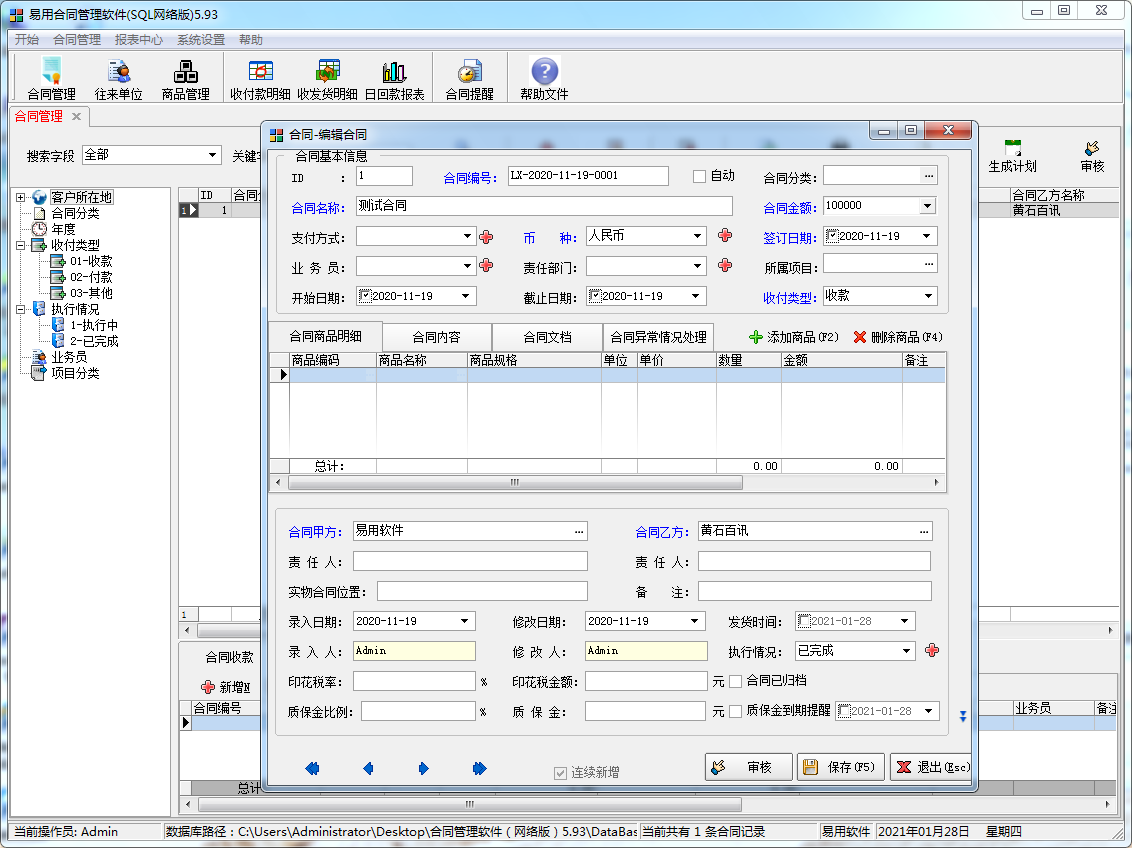Image resolution: width=1132 pixels, height=848 pixels.
Task: Open 收付款明细 toolbar icon
Action: [x=260, y=79]
